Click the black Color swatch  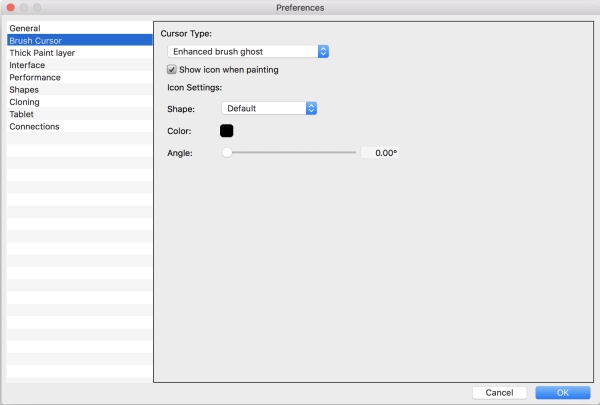tap(226, 130)
